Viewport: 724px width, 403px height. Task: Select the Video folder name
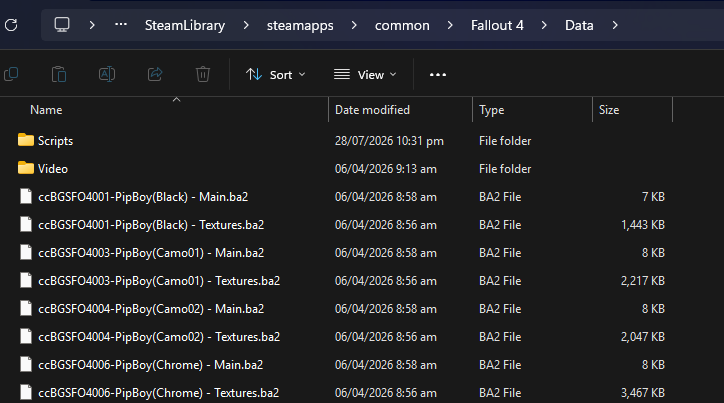coord(53,168)
